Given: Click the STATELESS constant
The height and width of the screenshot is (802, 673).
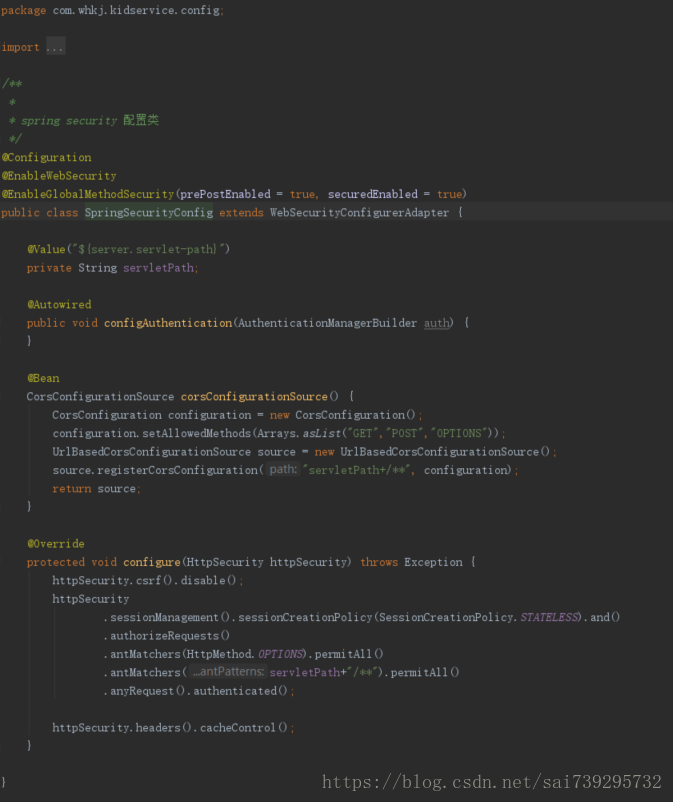Looking at the screenshot, I should tap(549, 617).
